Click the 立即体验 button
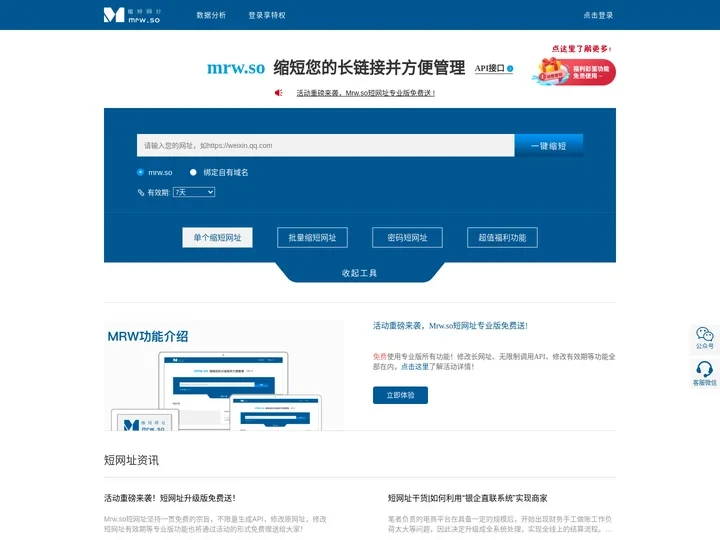Image resolution: width=720 pixels, height=540 pixels. tap(400, 395)
